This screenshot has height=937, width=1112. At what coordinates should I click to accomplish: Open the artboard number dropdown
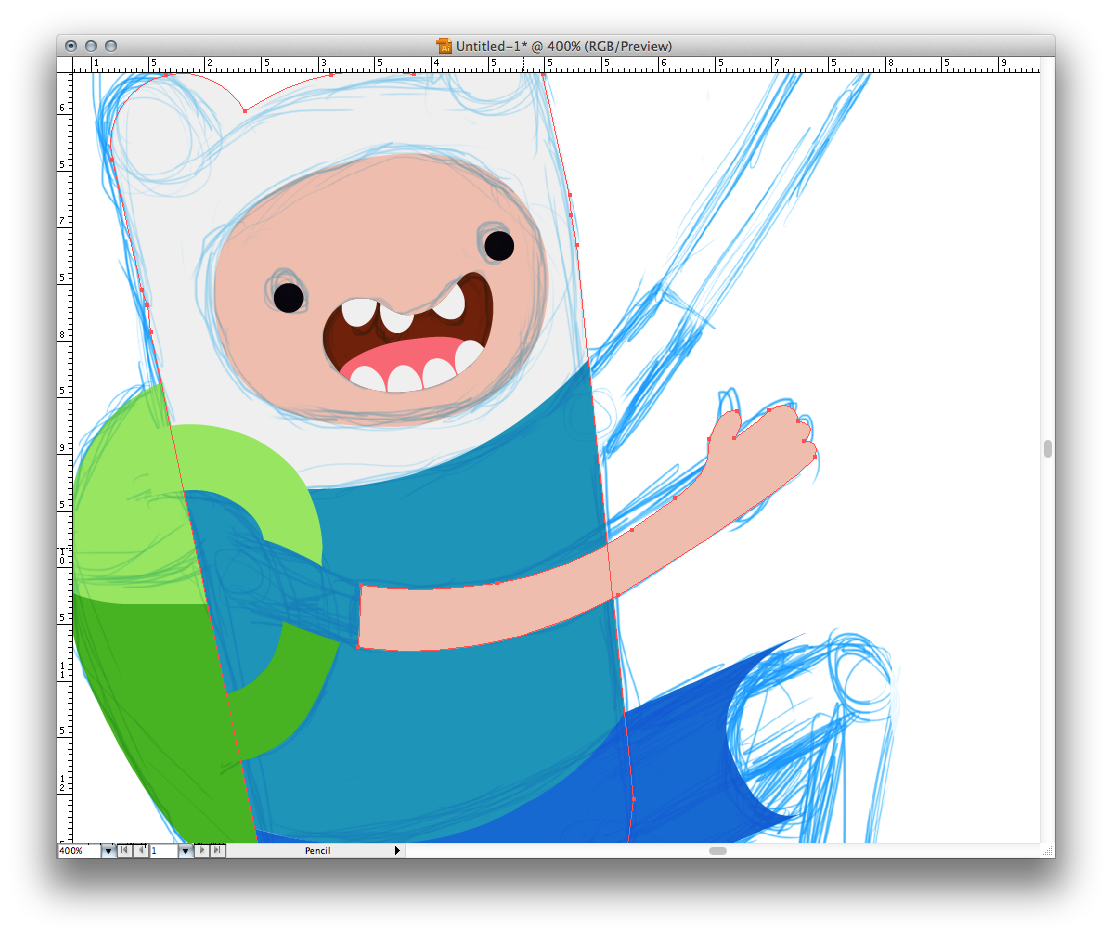click(185, 851)
